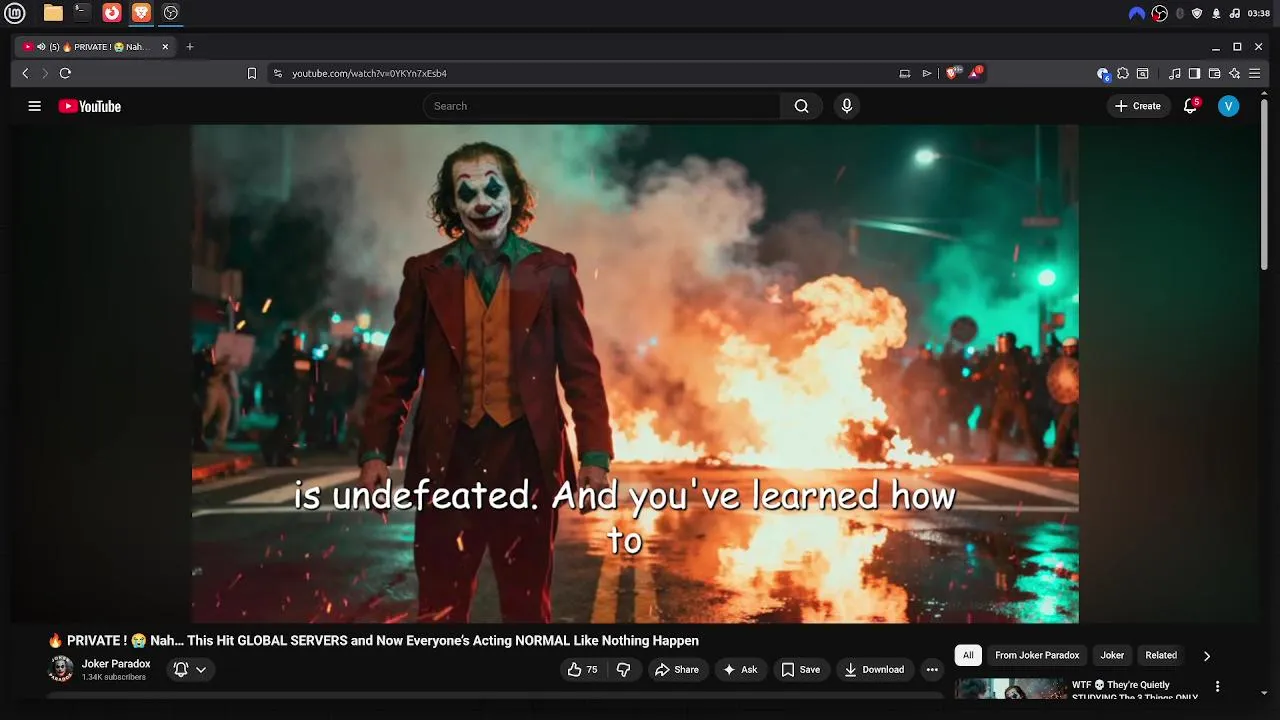Select the All filter chip
Screen dimensions: 1280x720
click(968, 655)
